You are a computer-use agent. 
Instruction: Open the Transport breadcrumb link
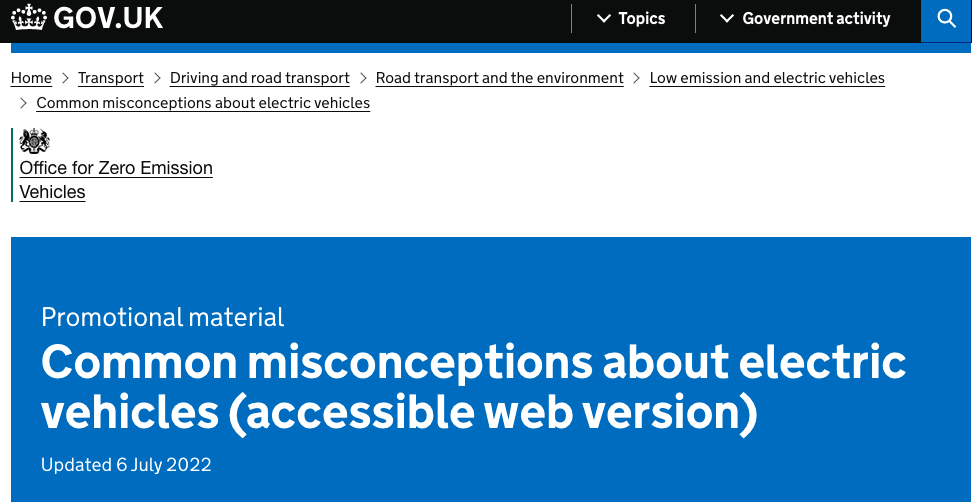(x=111, y=78)
